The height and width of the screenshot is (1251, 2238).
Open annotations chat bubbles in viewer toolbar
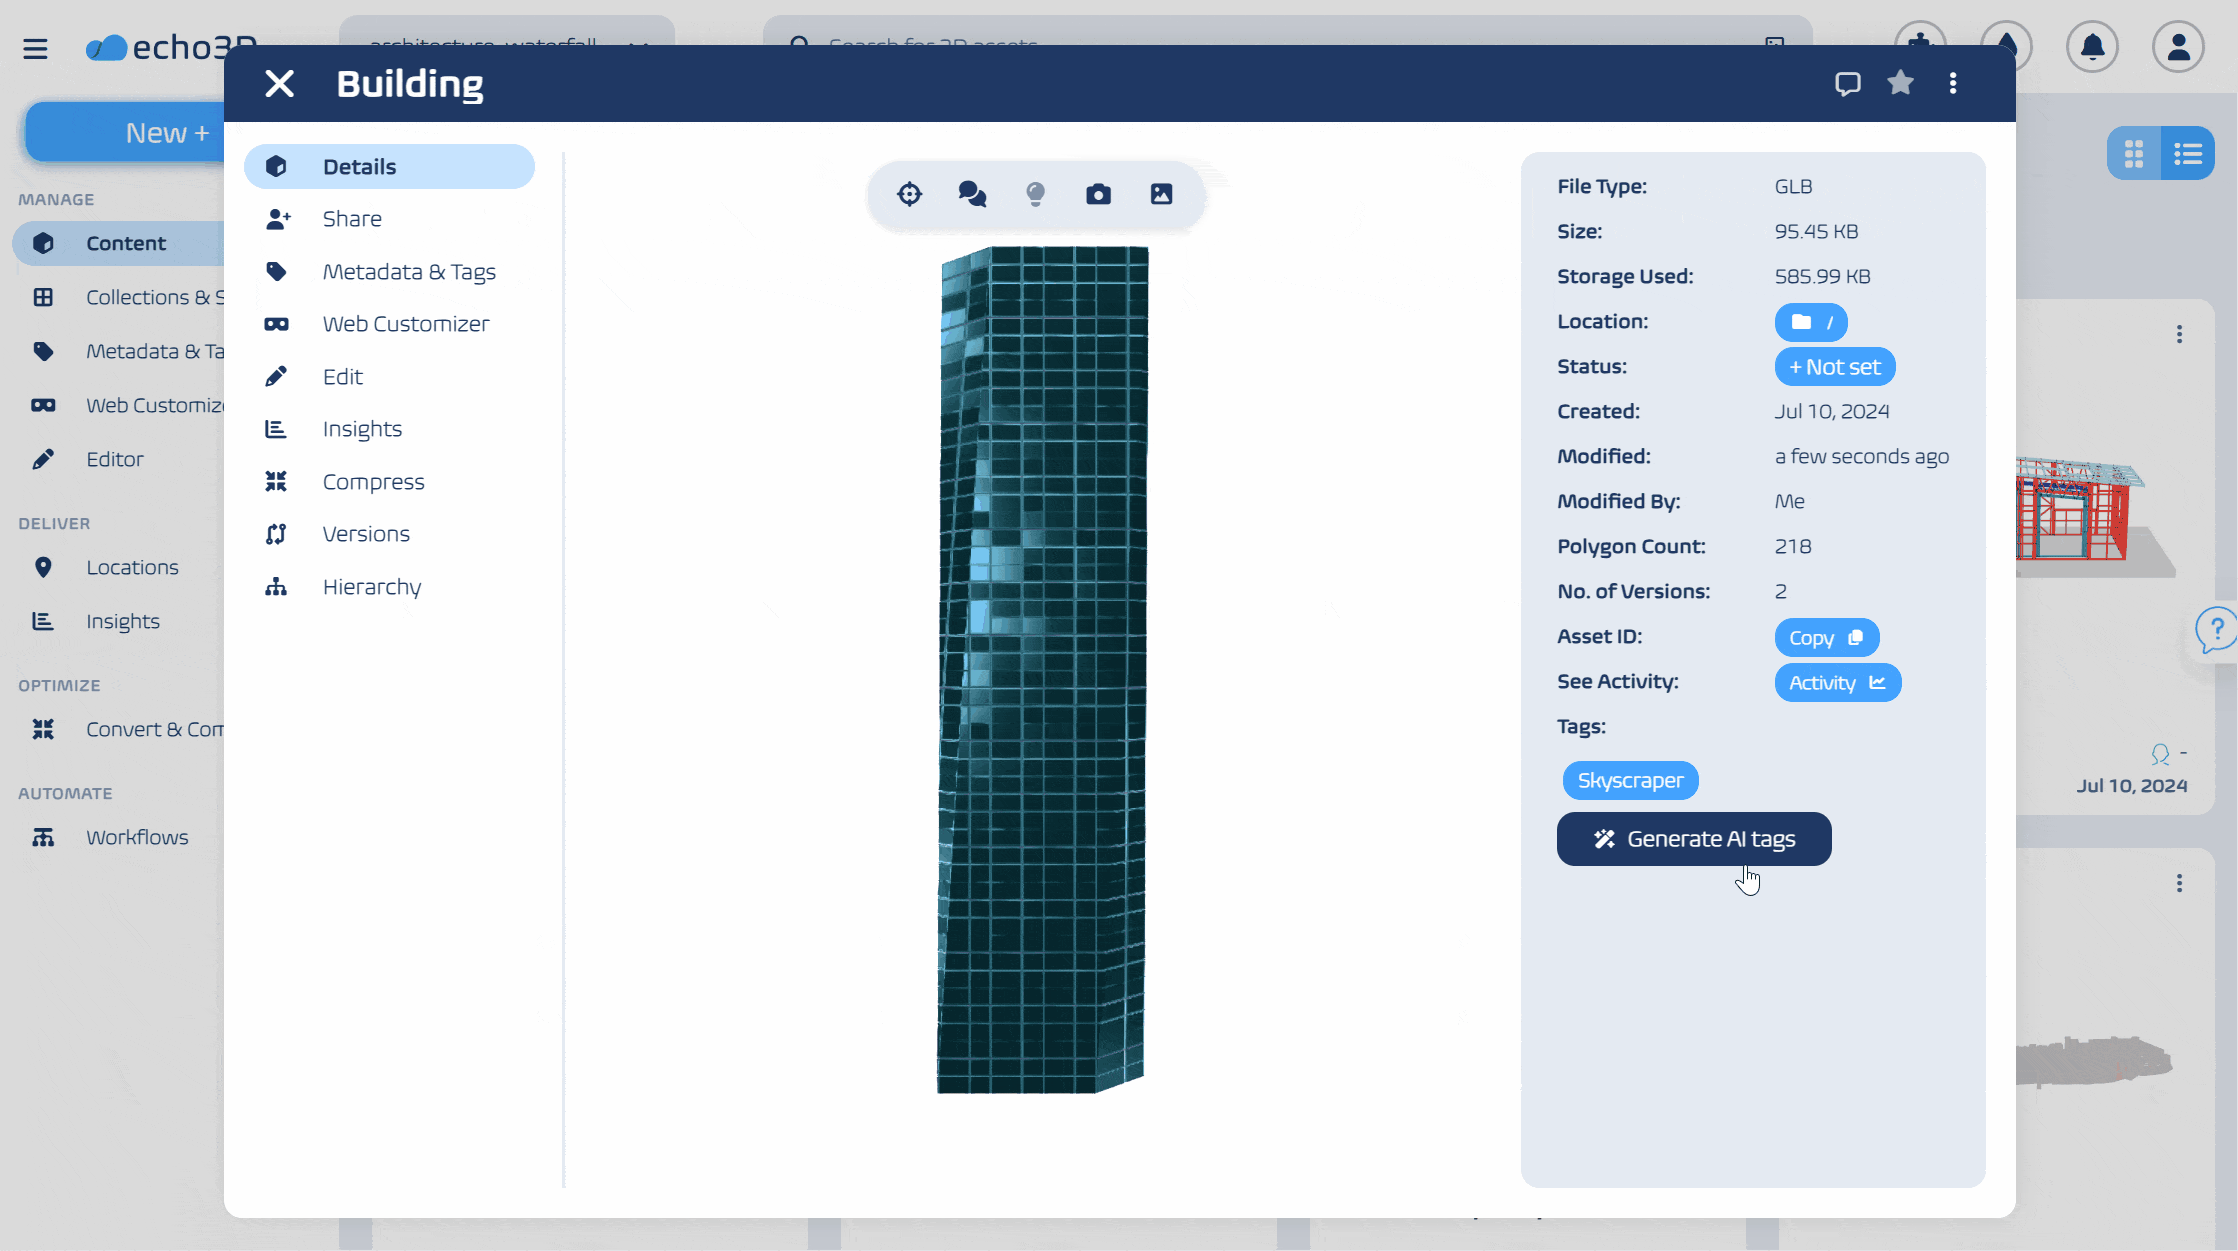[972, 194]
